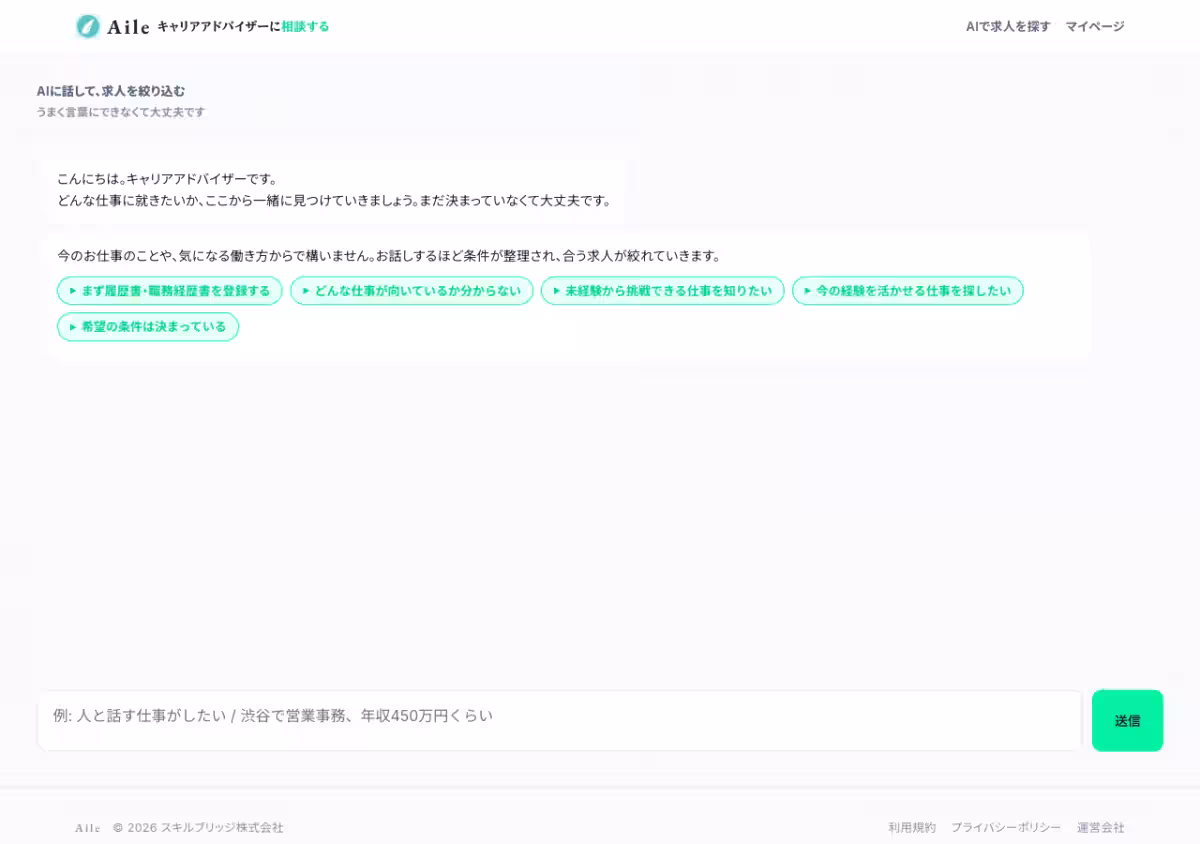Screen dimensions: 1200x844
Task: Click the 今のお仕事のことや message text
Action: pos(388,256)
